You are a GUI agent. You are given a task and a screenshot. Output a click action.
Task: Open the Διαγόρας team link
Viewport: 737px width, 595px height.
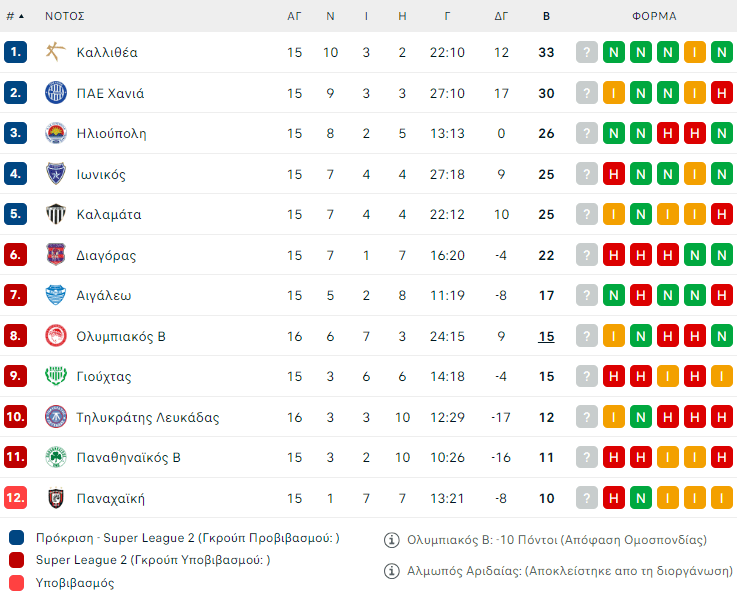106,255
